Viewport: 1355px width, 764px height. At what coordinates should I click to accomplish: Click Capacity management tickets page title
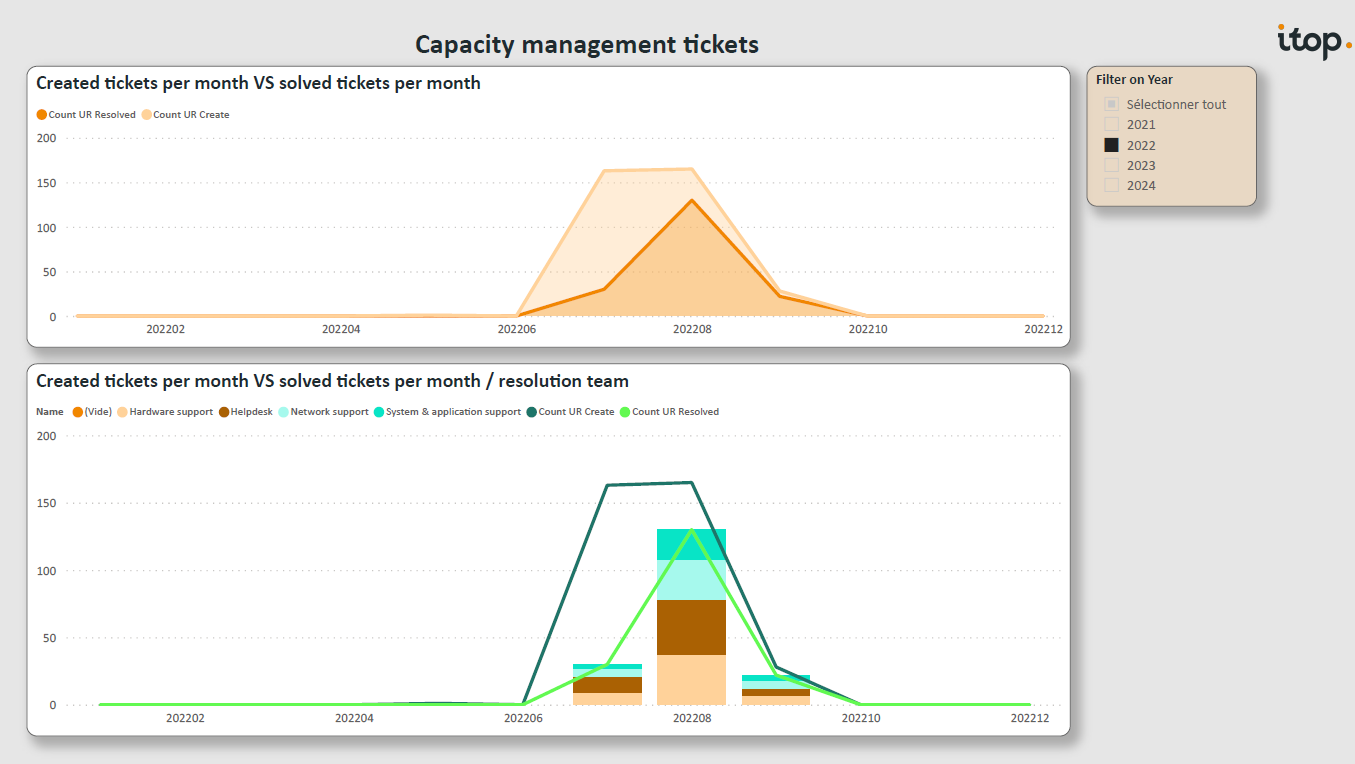pos(586,45)
